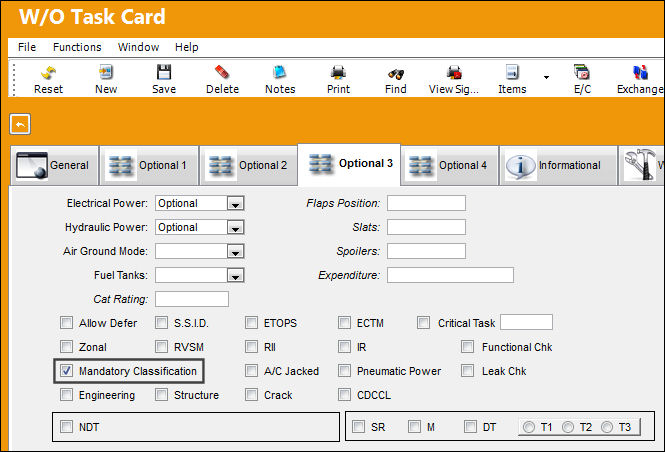
Task: Open the tab with the wrench and hammer icon
Action: click(641, 165)
